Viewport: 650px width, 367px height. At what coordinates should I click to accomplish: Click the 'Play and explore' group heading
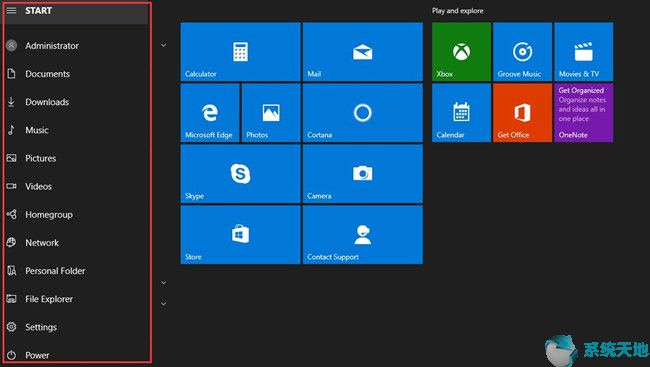[458, 11]
